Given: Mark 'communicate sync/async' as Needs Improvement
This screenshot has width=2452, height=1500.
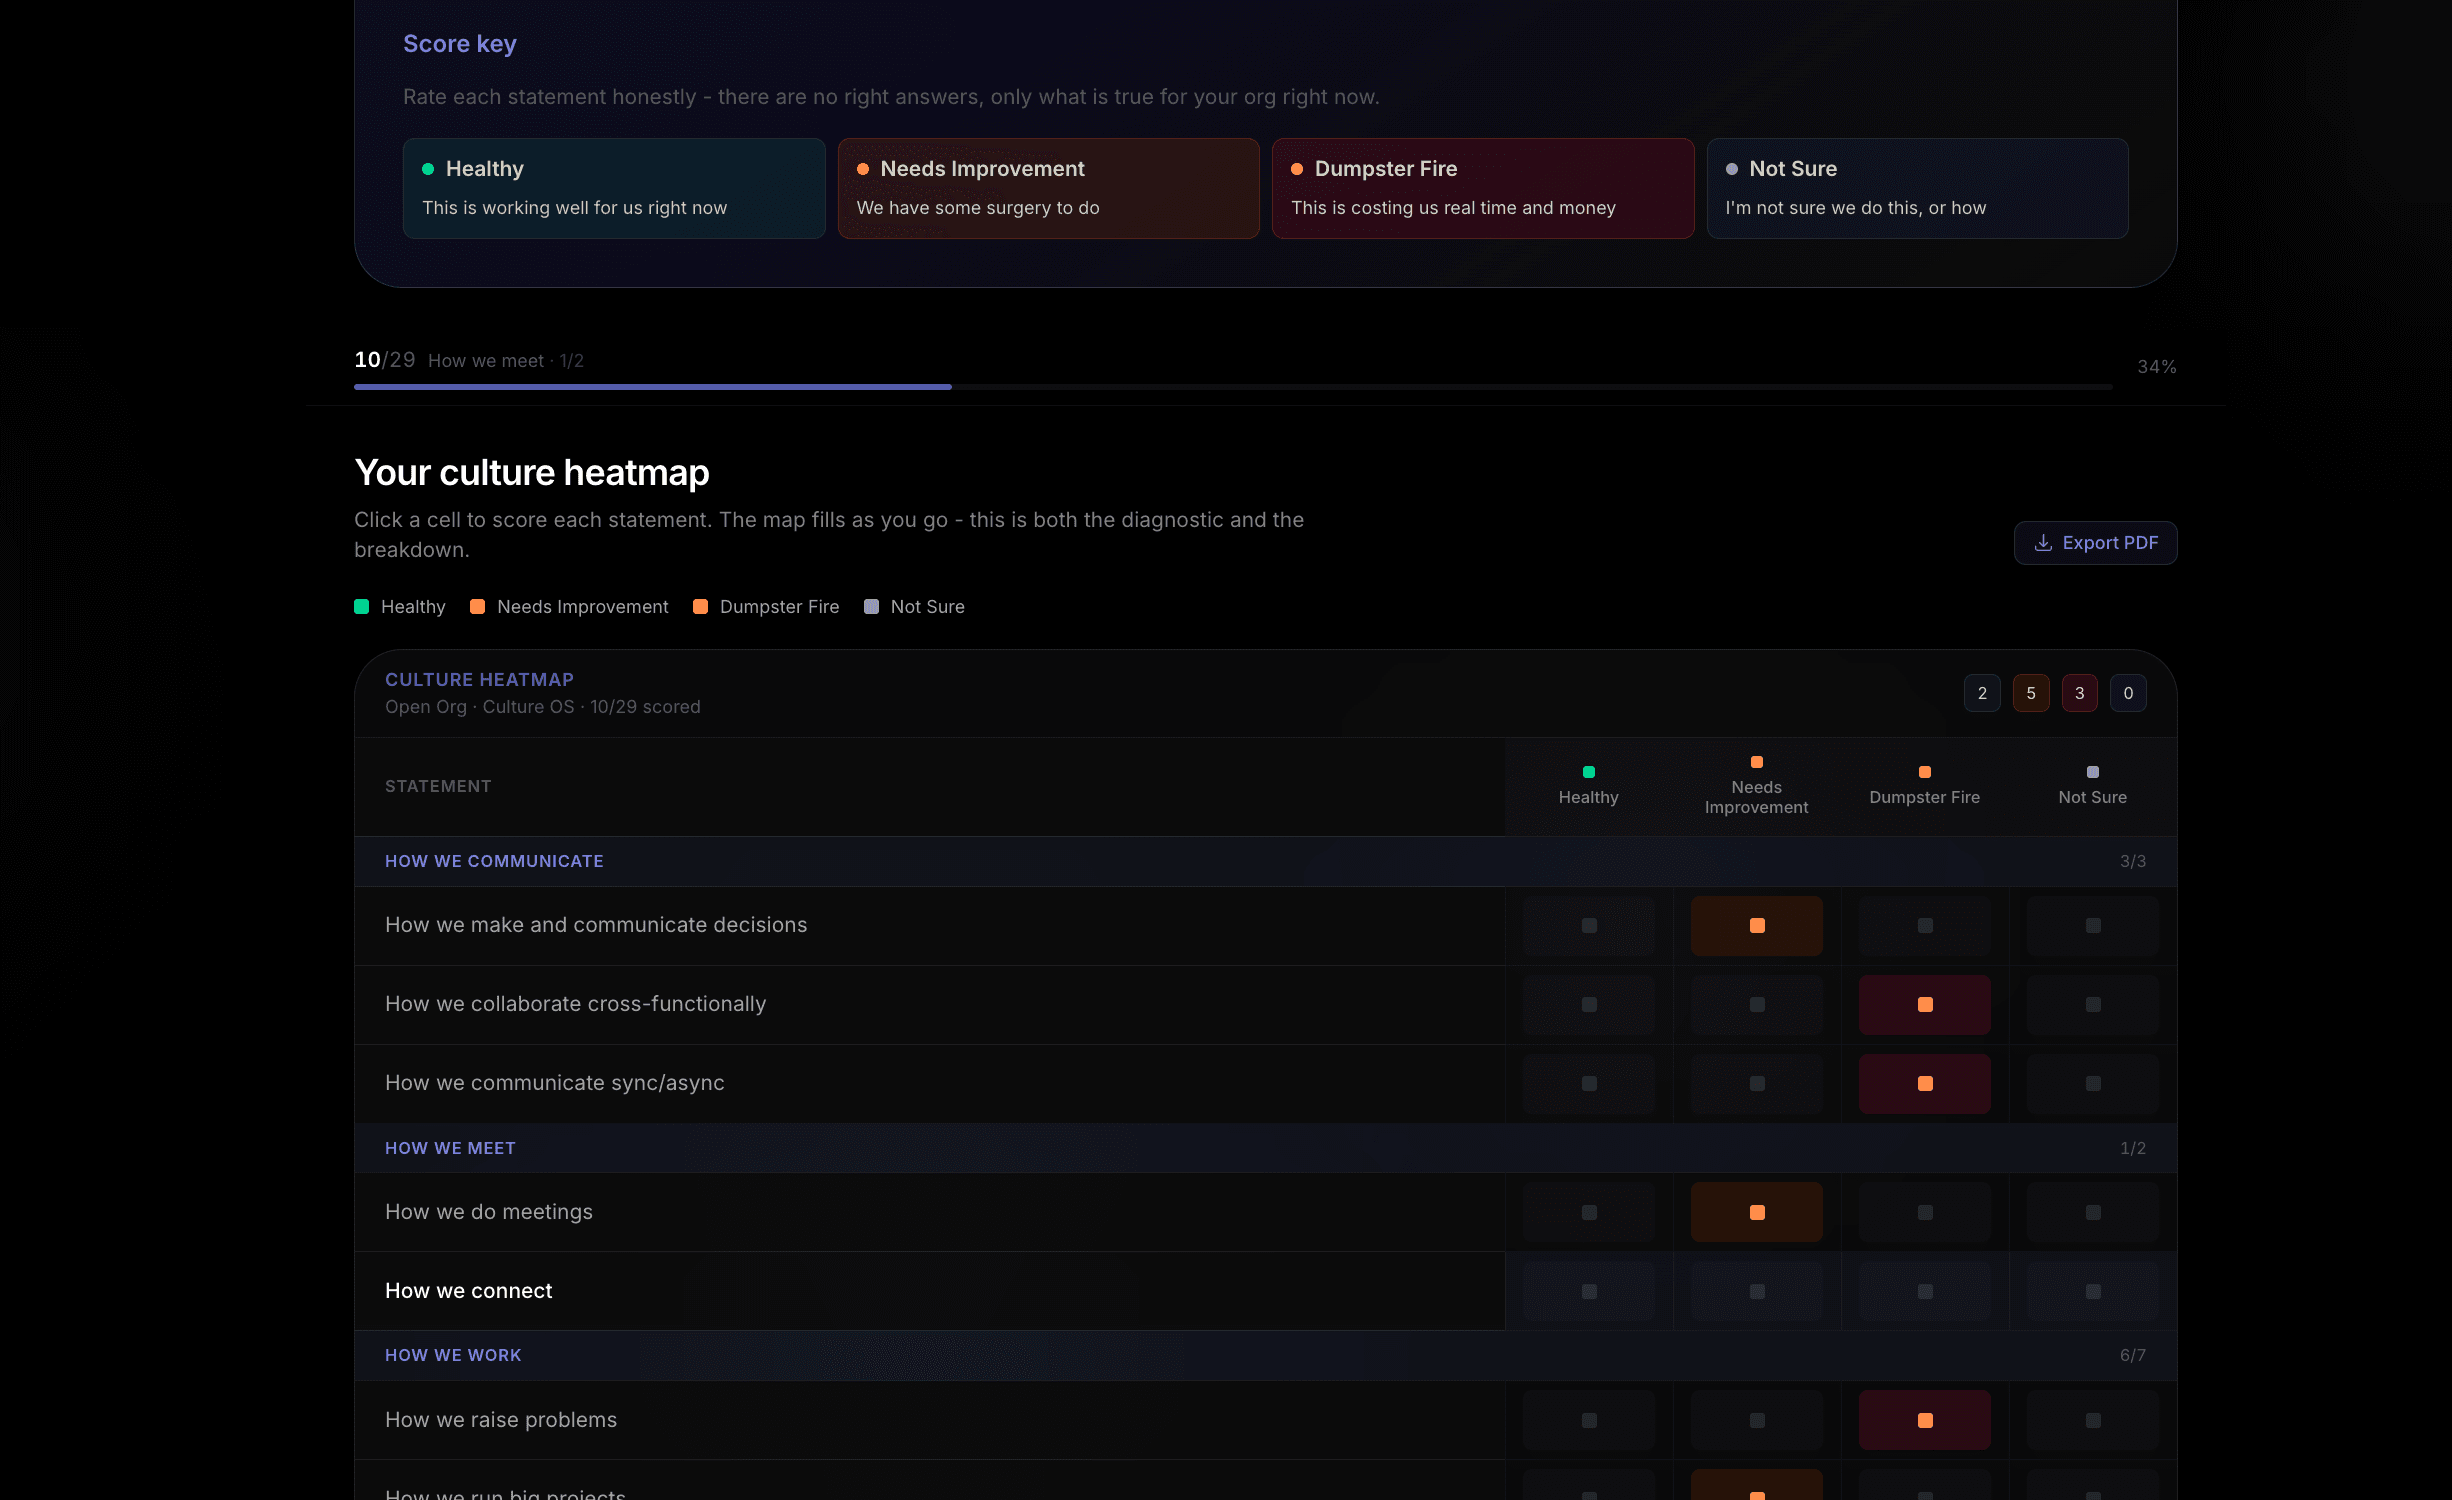Looking at the screenshot, I should click(x=1757, y=1084).
